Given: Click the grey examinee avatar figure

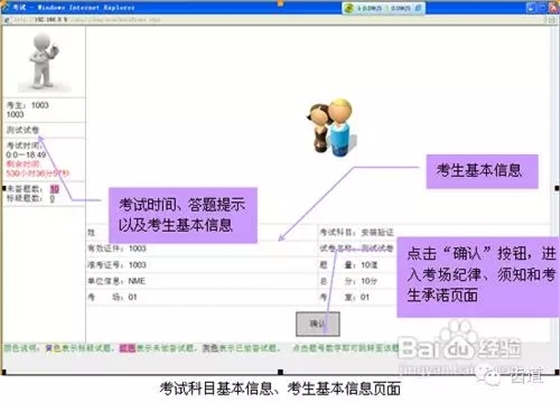Looking at the screenshot, I should pyautogui.click(x=44, y=61).
